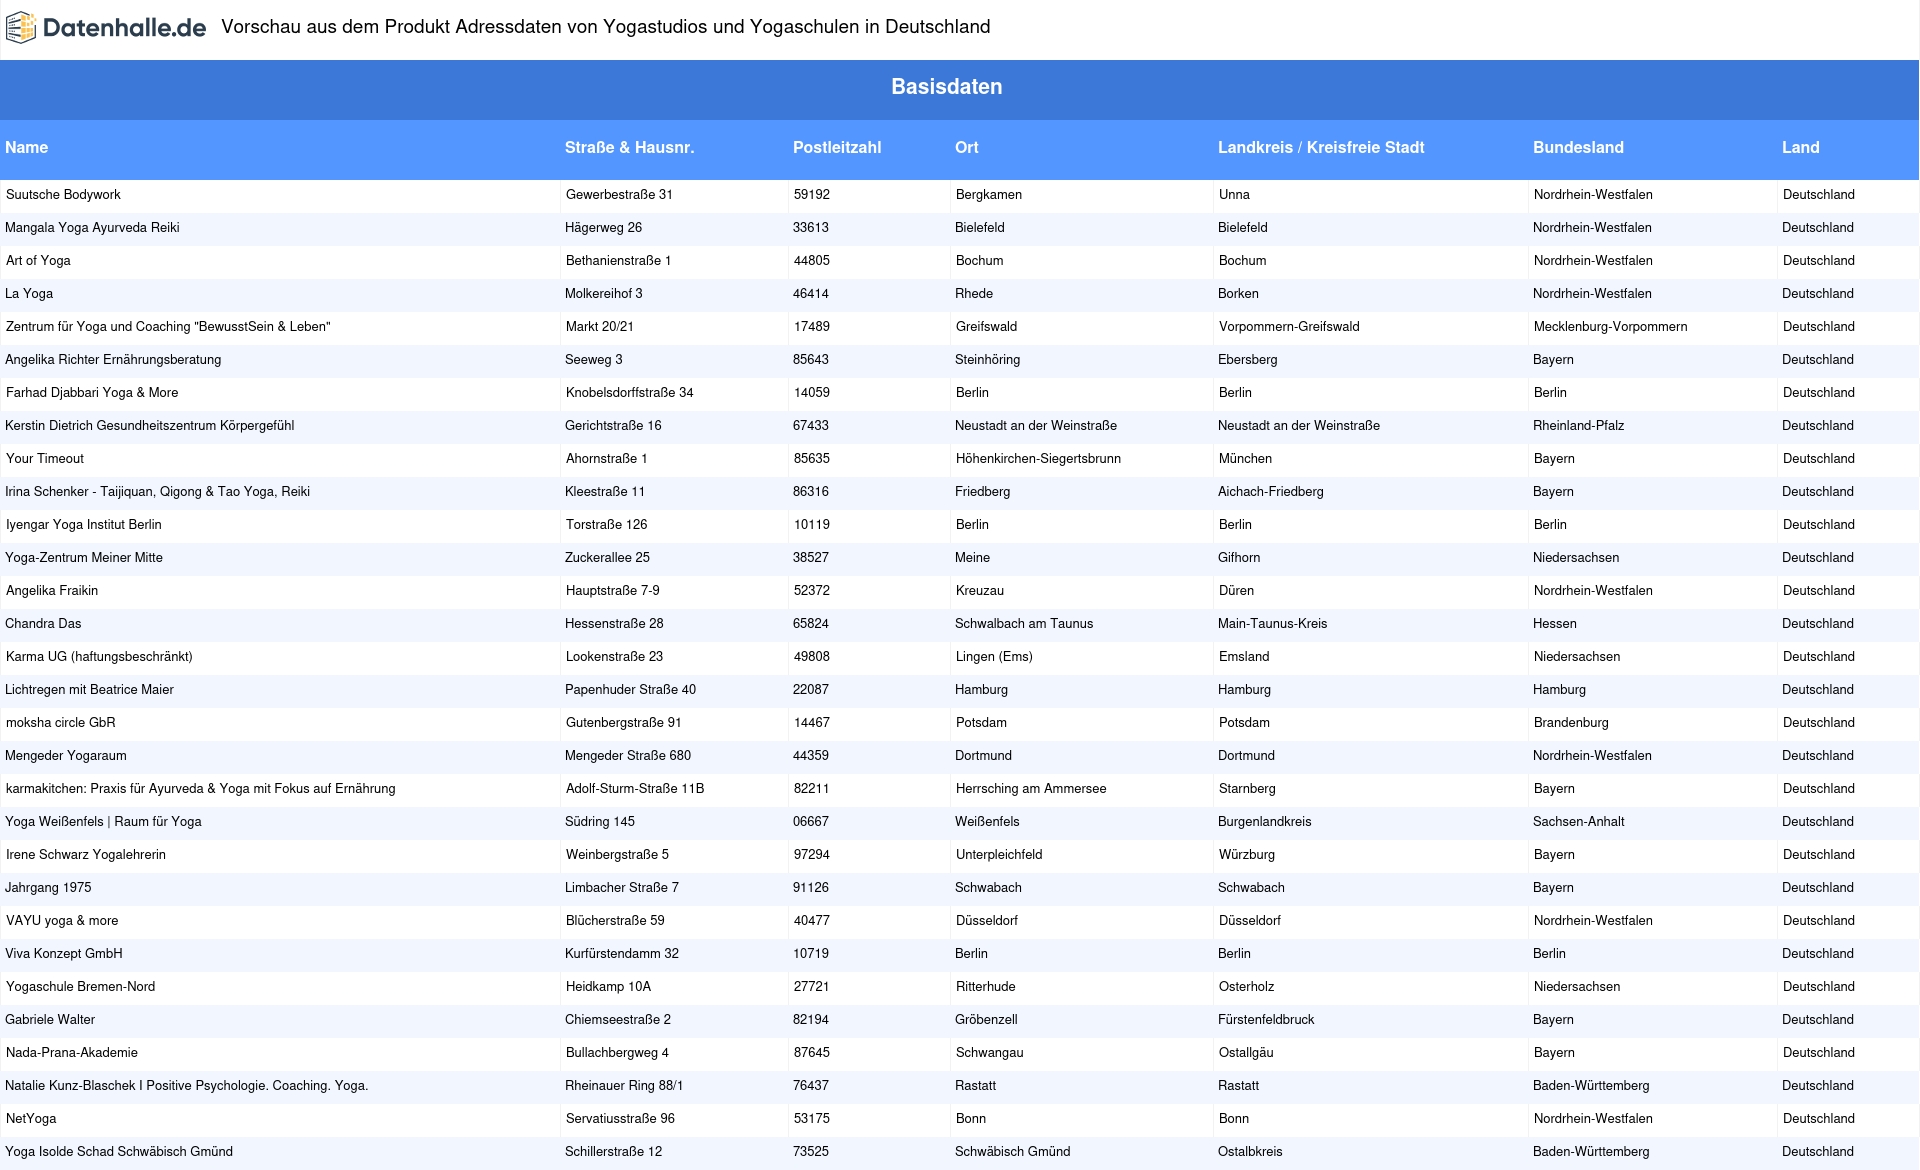This screenshot has height=1170, width=1920.
Task: Select VAYU yoga & more
Action: click(62, 920)
